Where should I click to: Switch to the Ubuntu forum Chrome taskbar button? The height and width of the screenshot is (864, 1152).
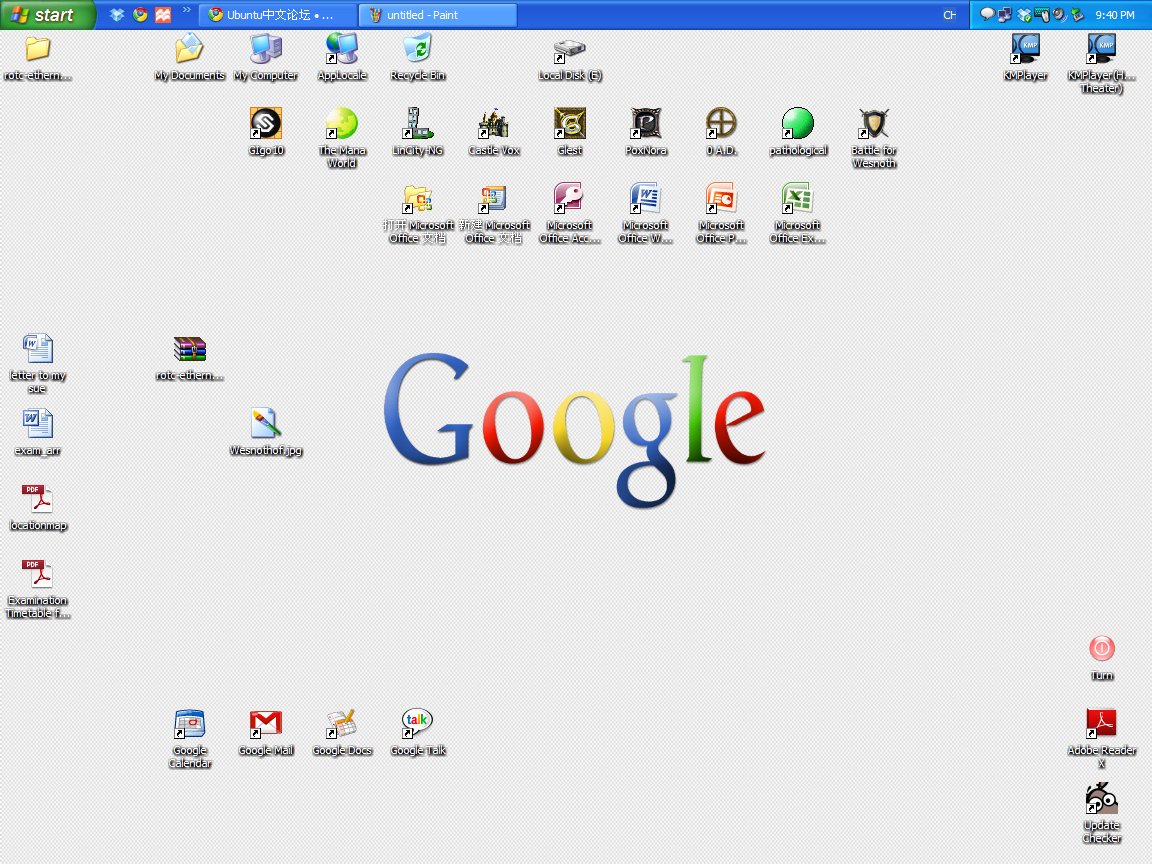(x=278, y=15)
